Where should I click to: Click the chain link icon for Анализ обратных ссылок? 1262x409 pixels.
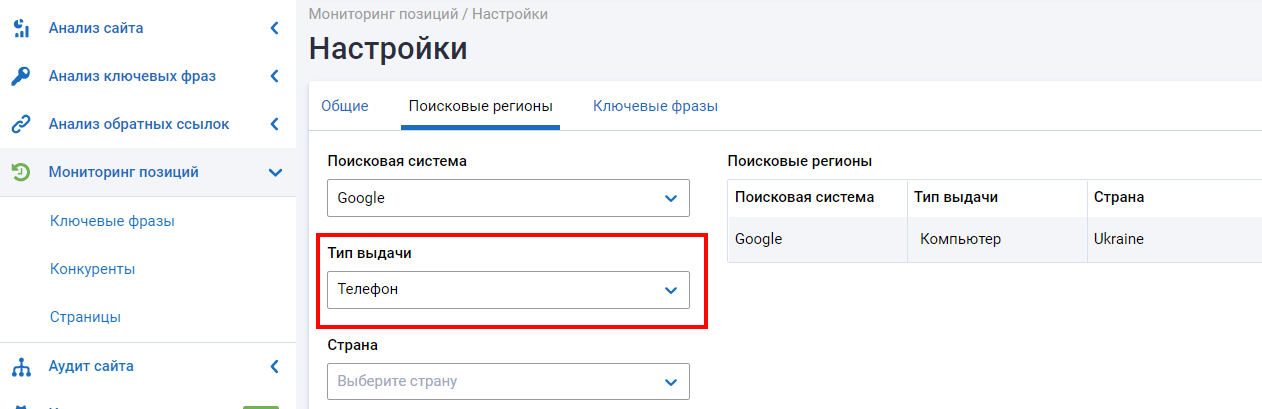pos(20,124)
